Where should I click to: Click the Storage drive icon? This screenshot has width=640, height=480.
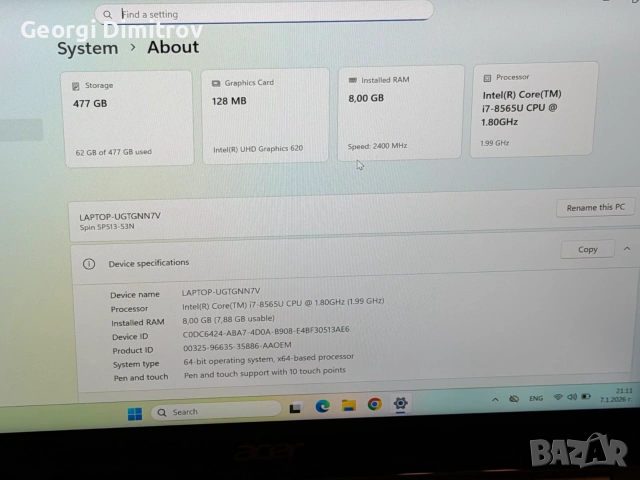pyautogui.click(x=76, y=86)
